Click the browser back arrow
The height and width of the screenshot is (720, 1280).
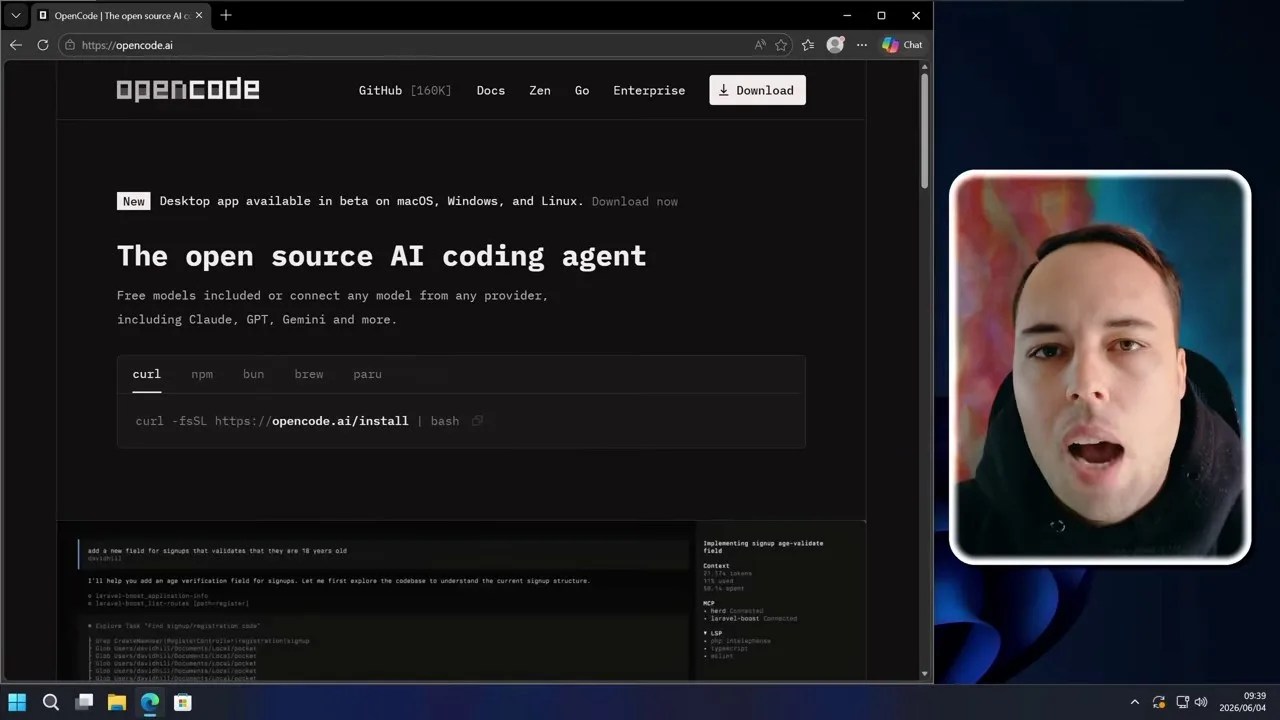coord(16,45)
